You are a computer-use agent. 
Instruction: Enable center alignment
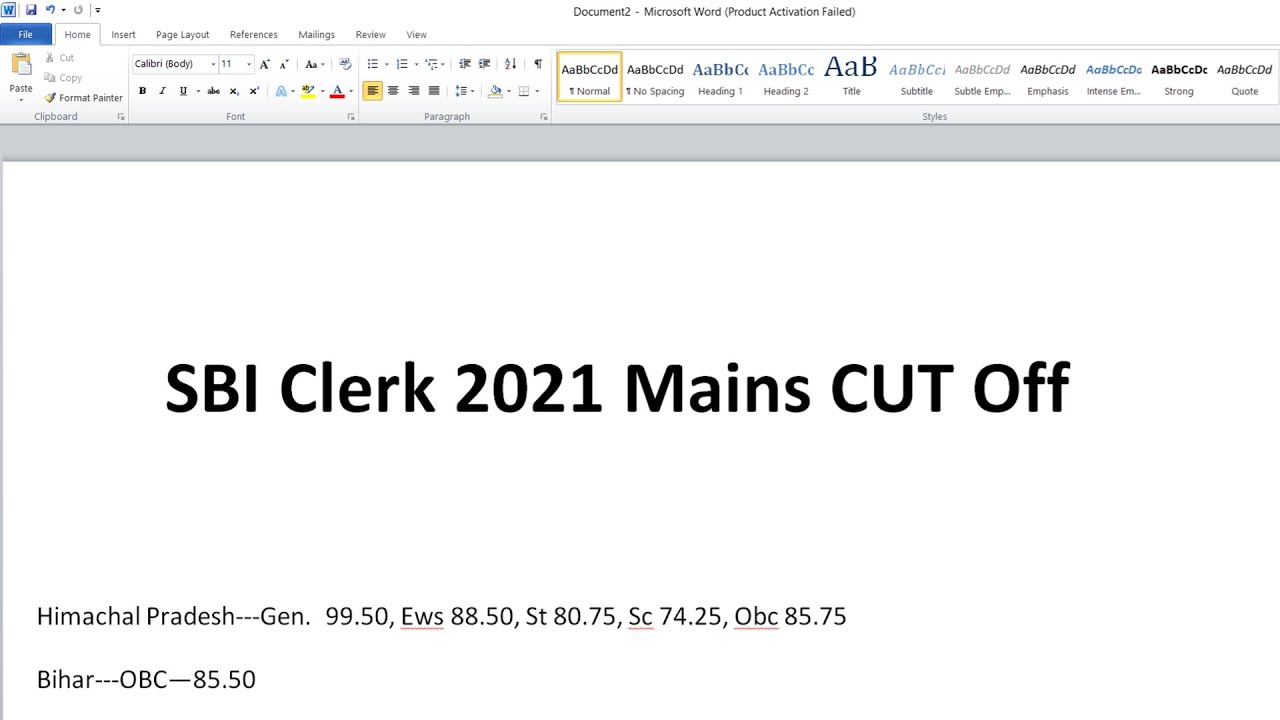[x=393, y=91]
